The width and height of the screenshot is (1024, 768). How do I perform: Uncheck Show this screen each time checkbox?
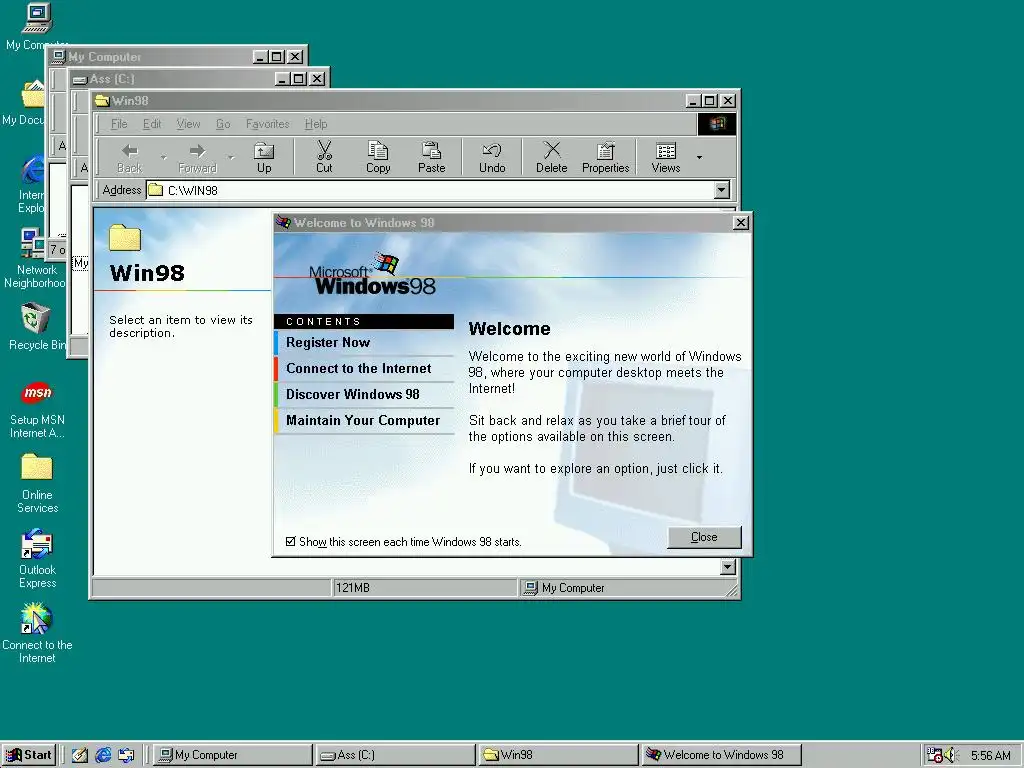coord(291,541)
